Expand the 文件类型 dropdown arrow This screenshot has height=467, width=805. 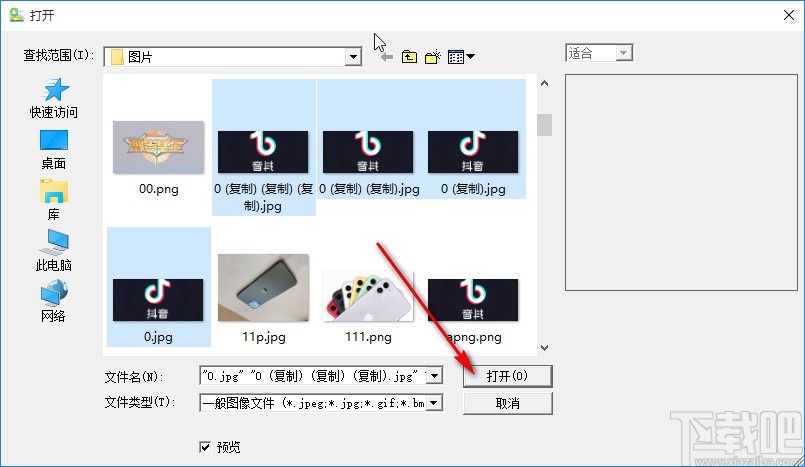coord(434,403)
